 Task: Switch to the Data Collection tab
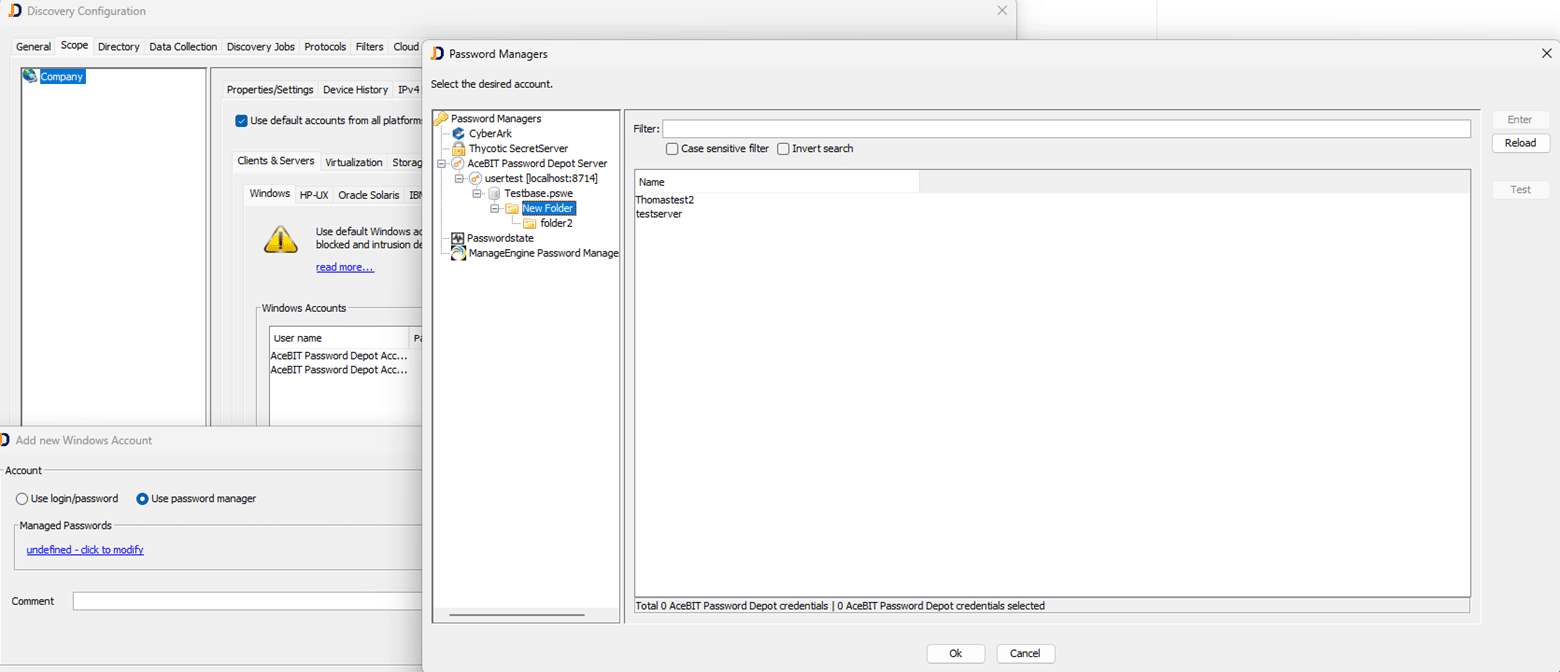(x=183, y=47)
